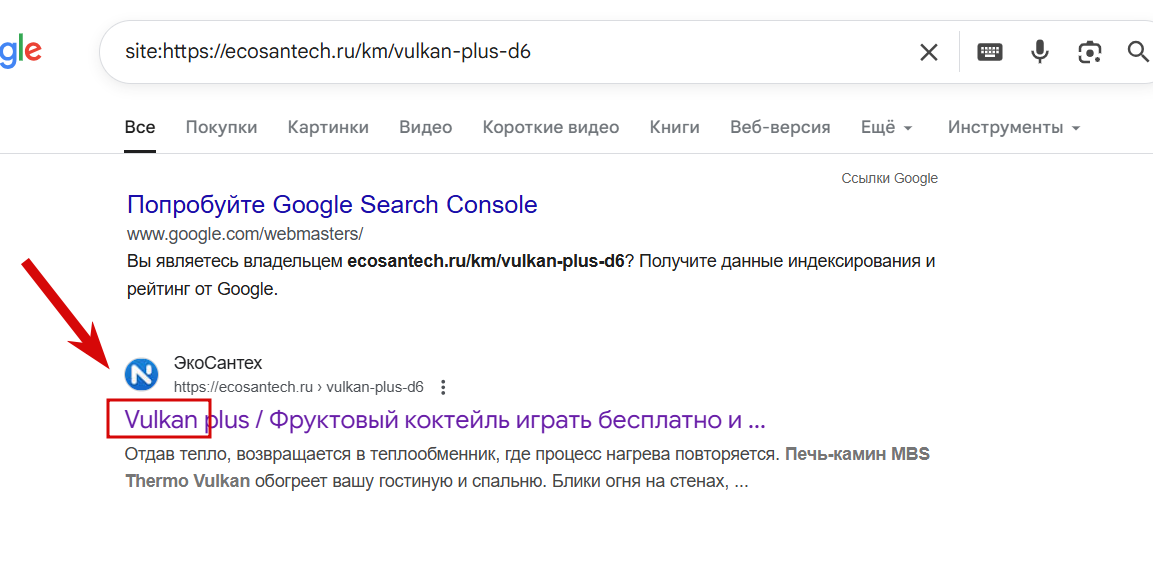Open Попробуйте Google Search Console link

click(332, 204)
